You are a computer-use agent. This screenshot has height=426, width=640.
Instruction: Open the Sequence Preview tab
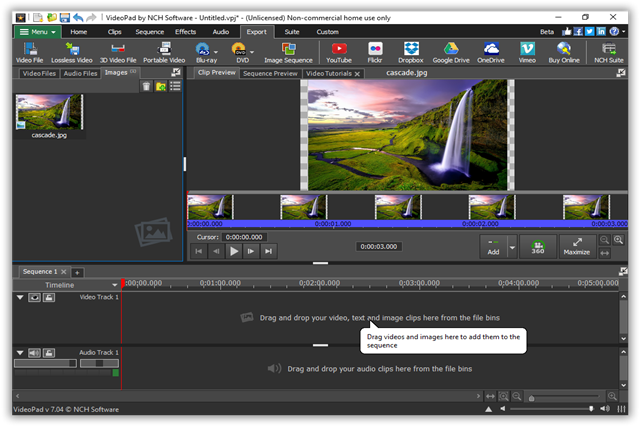point(270,73)
